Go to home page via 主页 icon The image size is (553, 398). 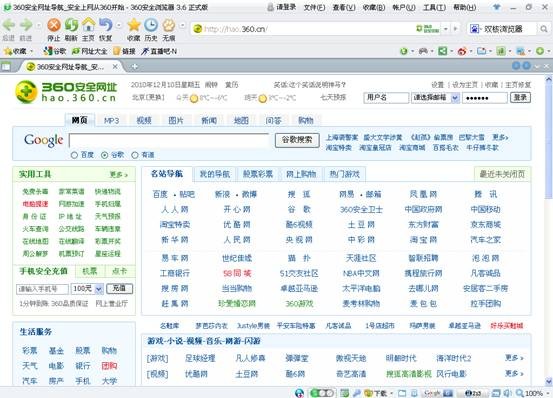coord(88,25)
